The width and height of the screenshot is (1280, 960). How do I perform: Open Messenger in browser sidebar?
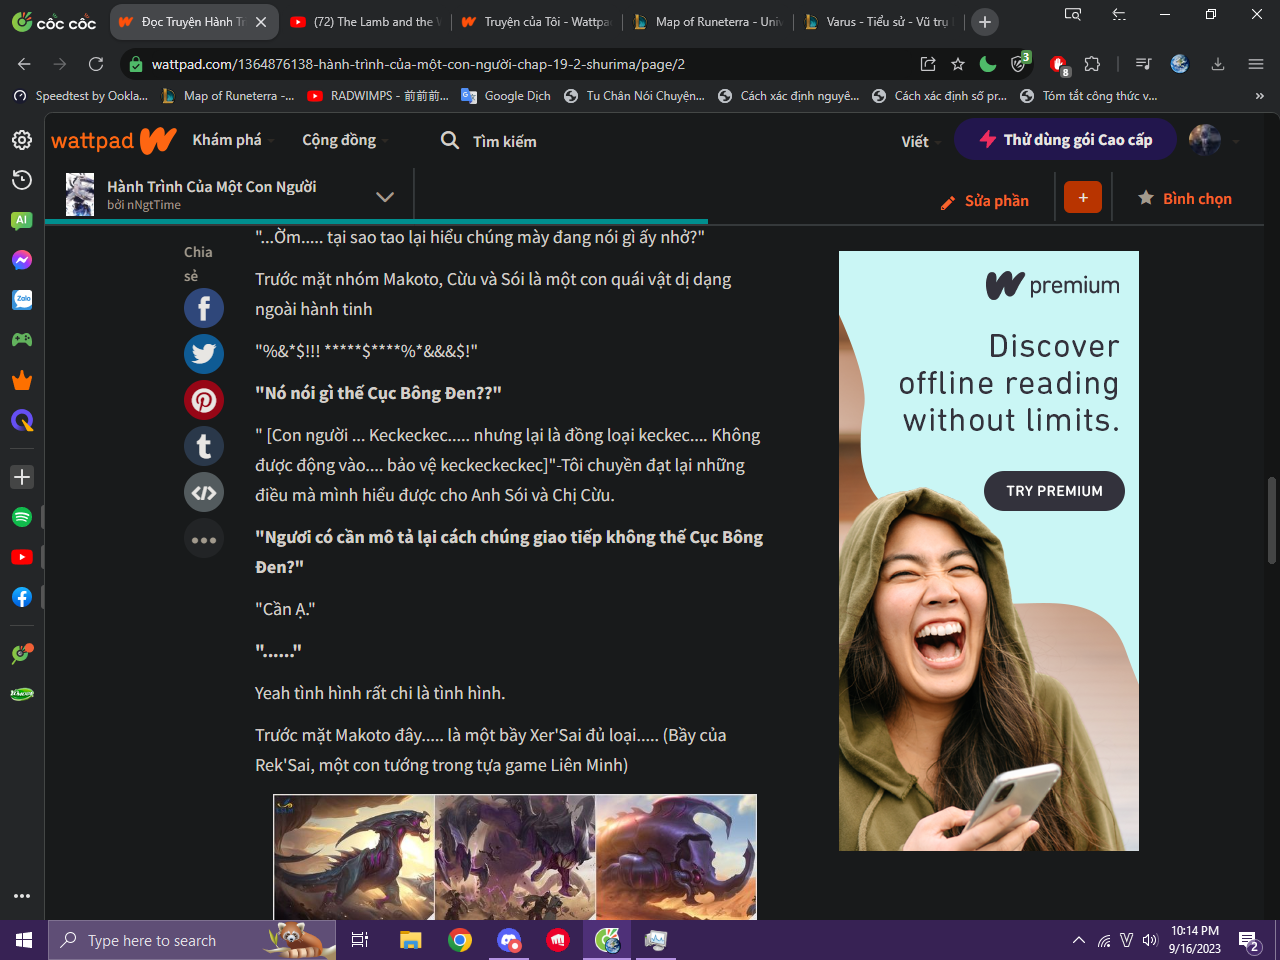(x=22, y=260)
